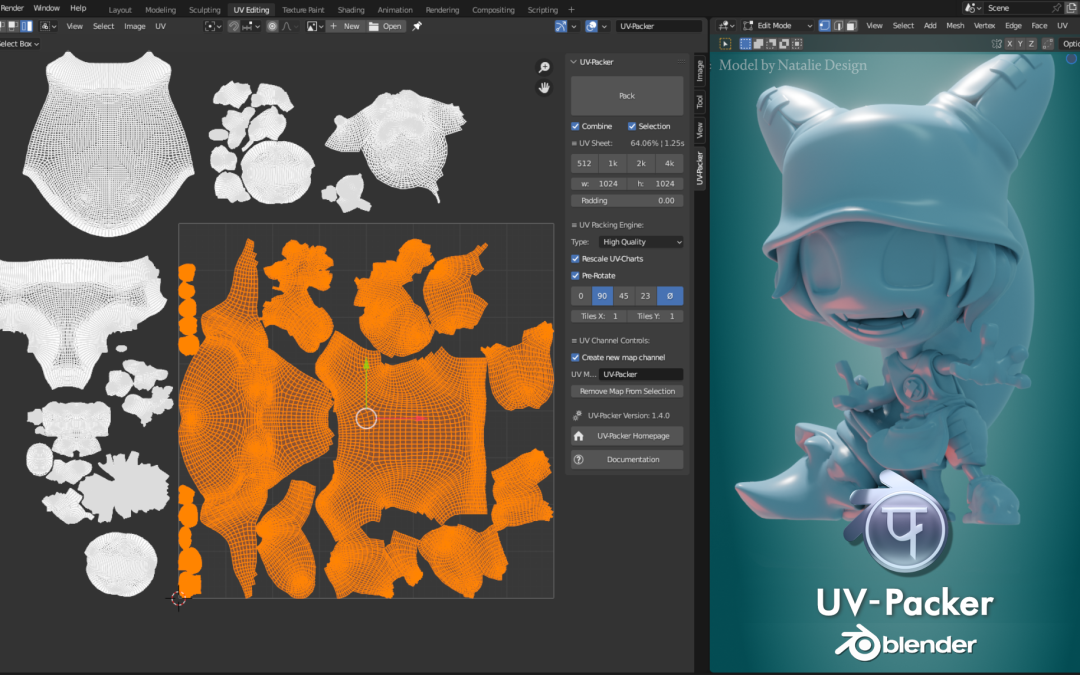Click extend selection mode icon

tap(758, 43)
